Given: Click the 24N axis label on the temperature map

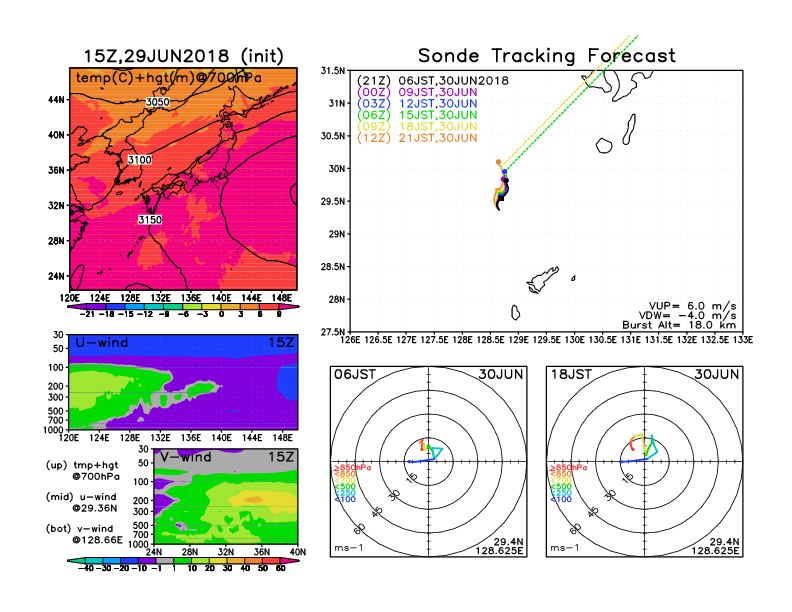Looking at the screenshot, I should point(57,276).
